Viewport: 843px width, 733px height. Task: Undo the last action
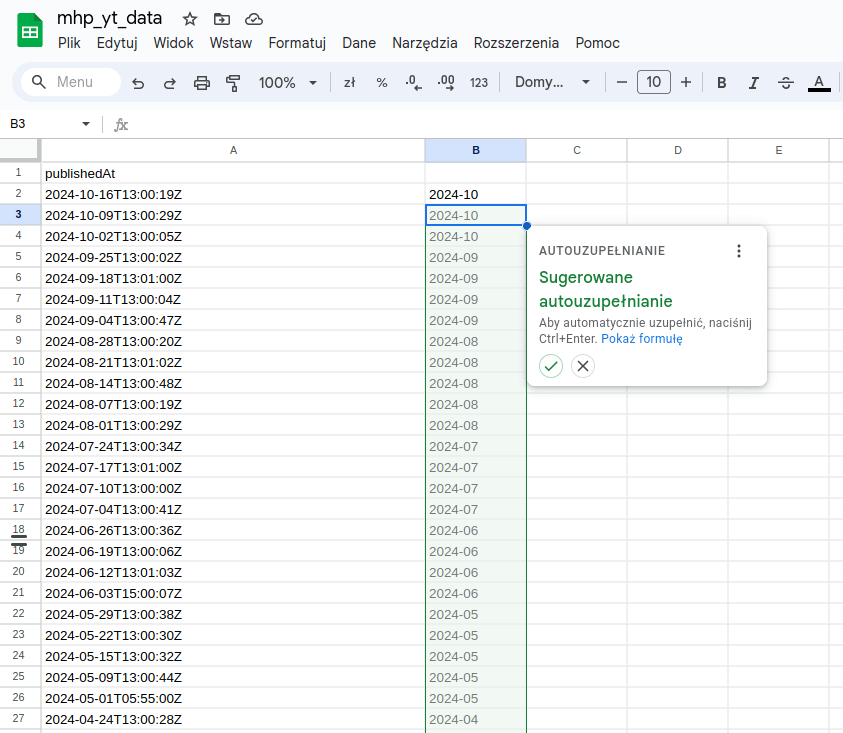(138, 82)
